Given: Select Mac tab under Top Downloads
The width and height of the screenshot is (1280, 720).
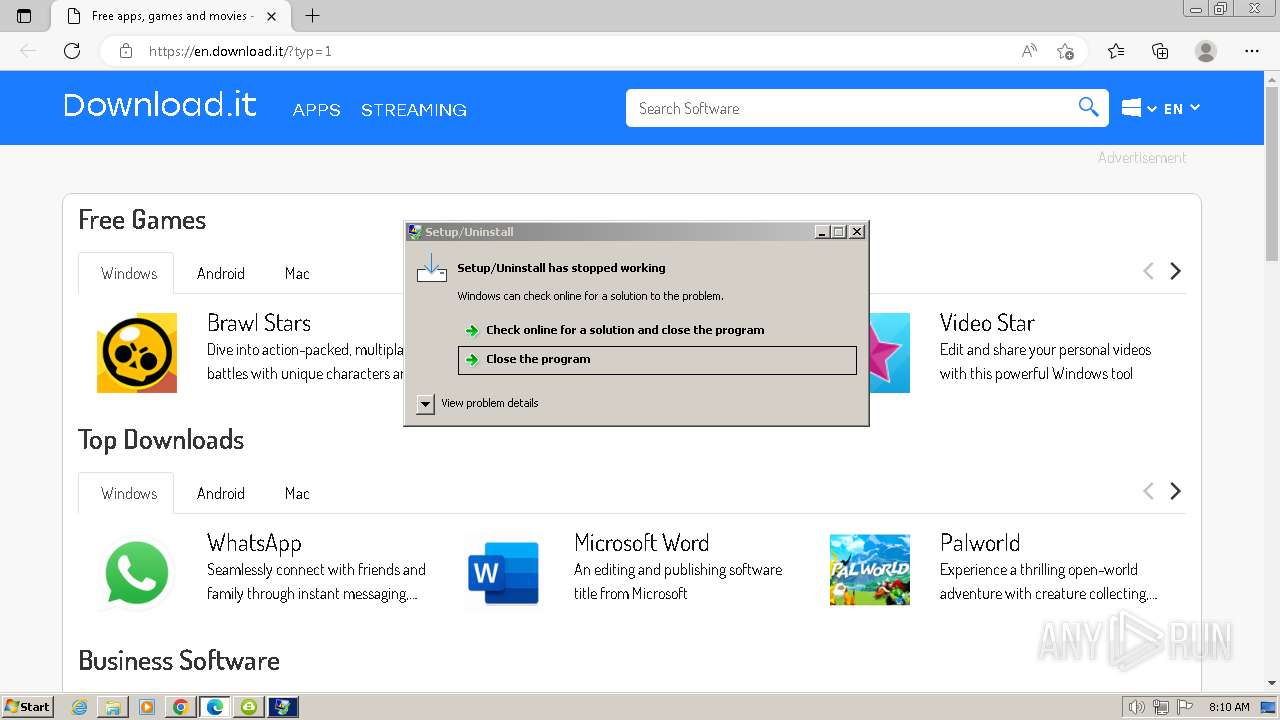Looking at the screenshot, I should (297, 493).
